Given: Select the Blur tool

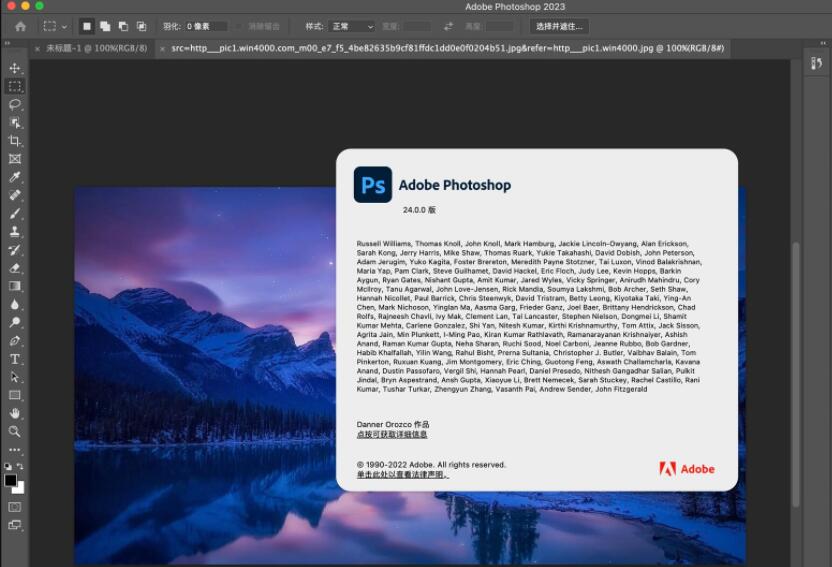Looking at the screenshot, I should [15, 304].
